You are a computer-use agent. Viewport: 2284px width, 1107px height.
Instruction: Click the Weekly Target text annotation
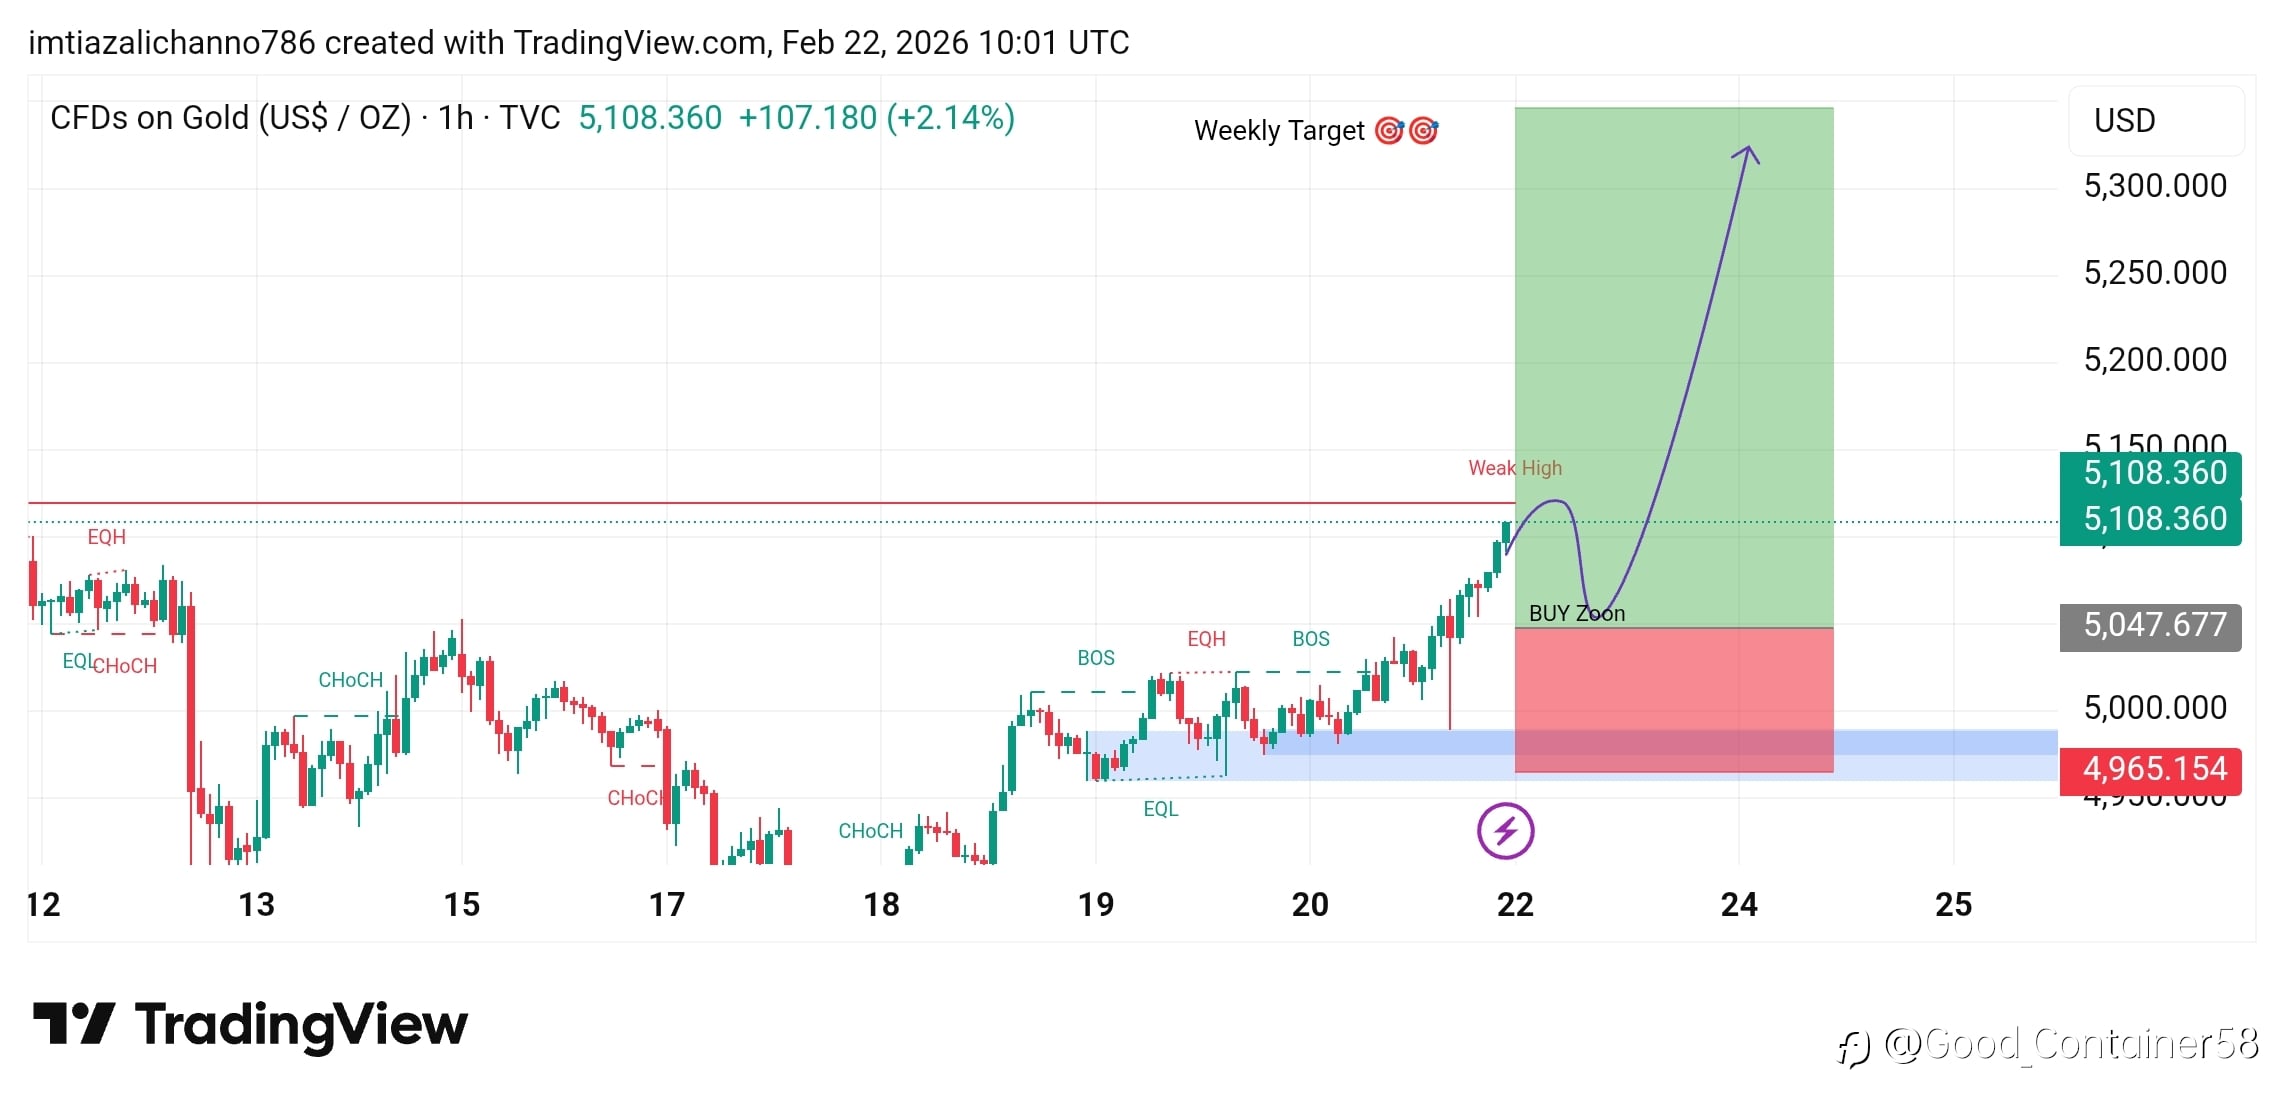pos(1279,131)
